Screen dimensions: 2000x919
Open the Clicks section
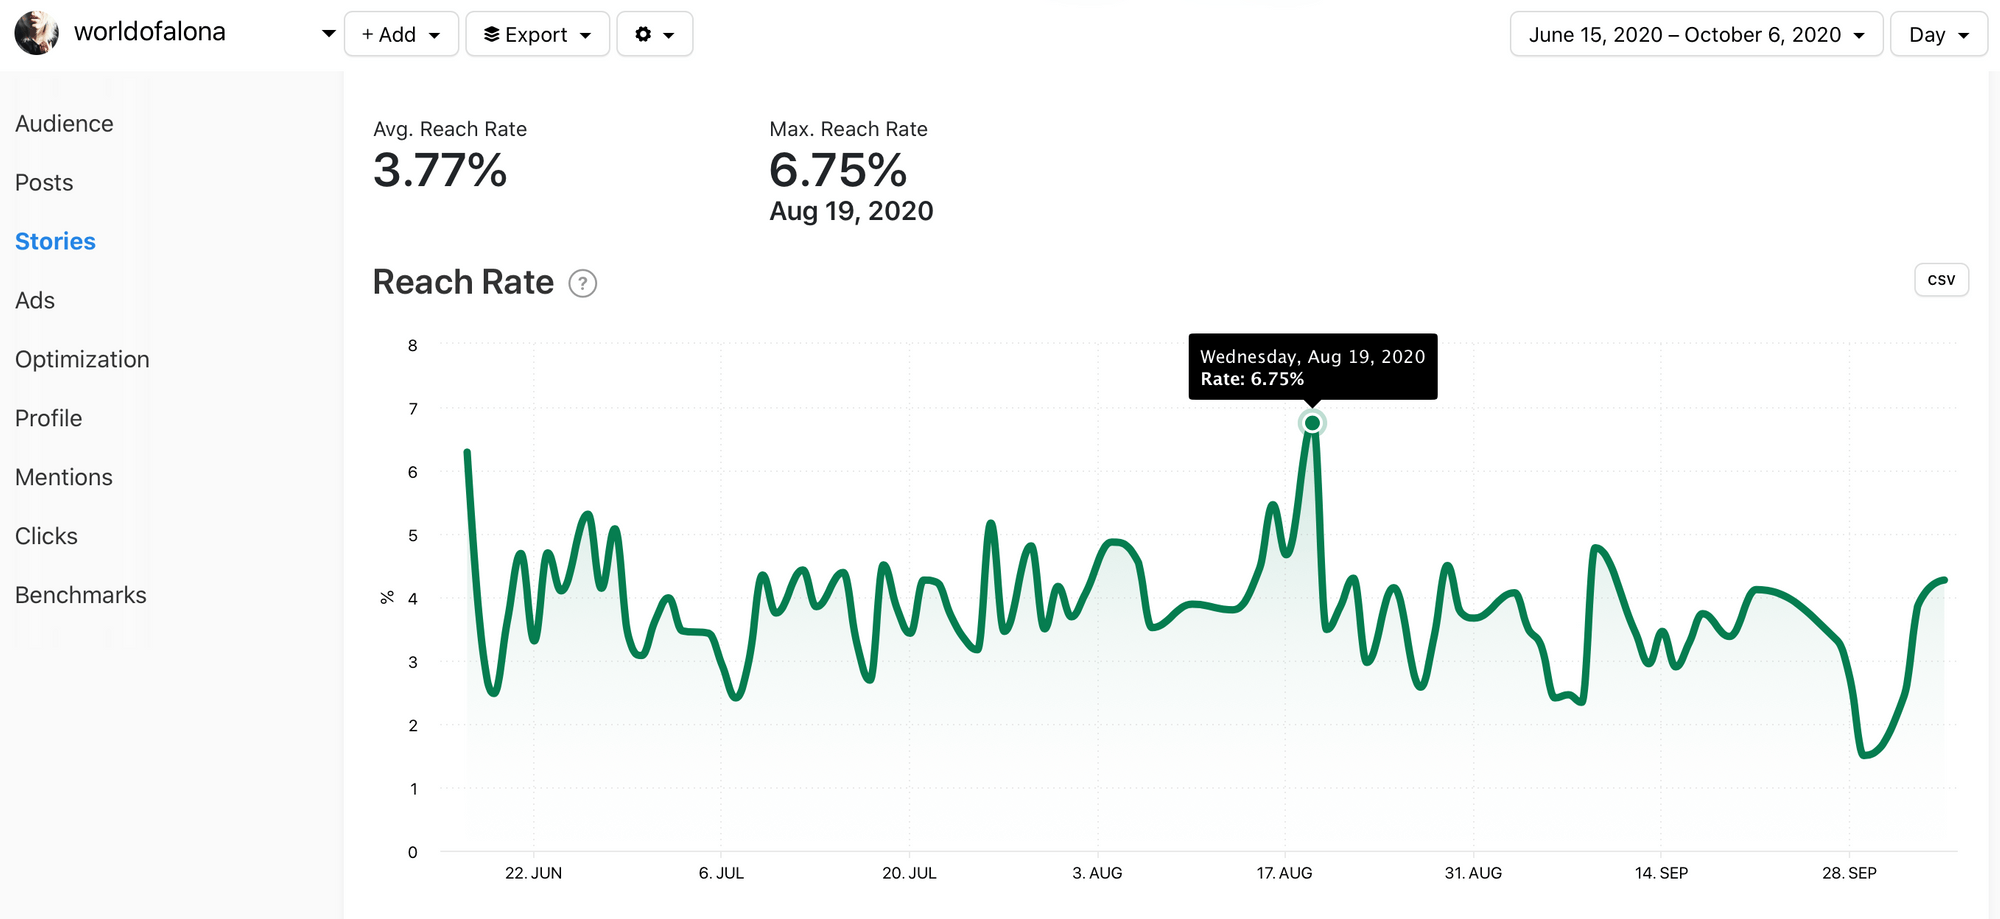click(x=46, y=537)
